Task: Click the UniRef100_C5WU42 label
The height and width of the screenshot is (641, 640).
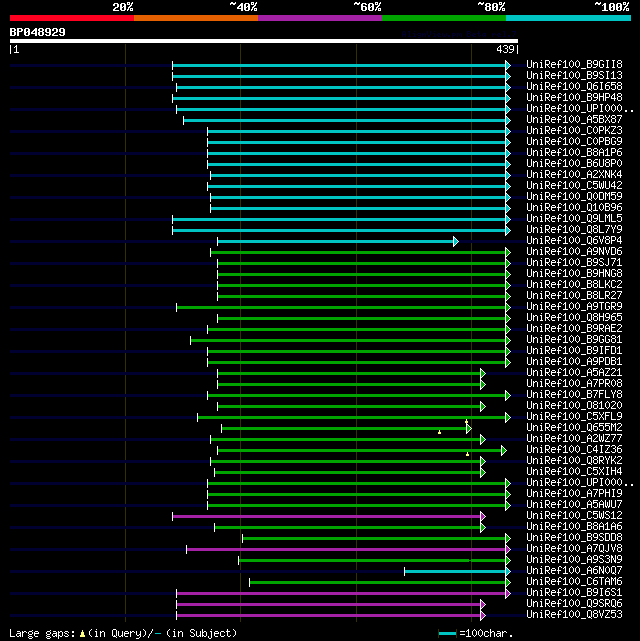Action: pyautogui.click(x=574, y=186)
